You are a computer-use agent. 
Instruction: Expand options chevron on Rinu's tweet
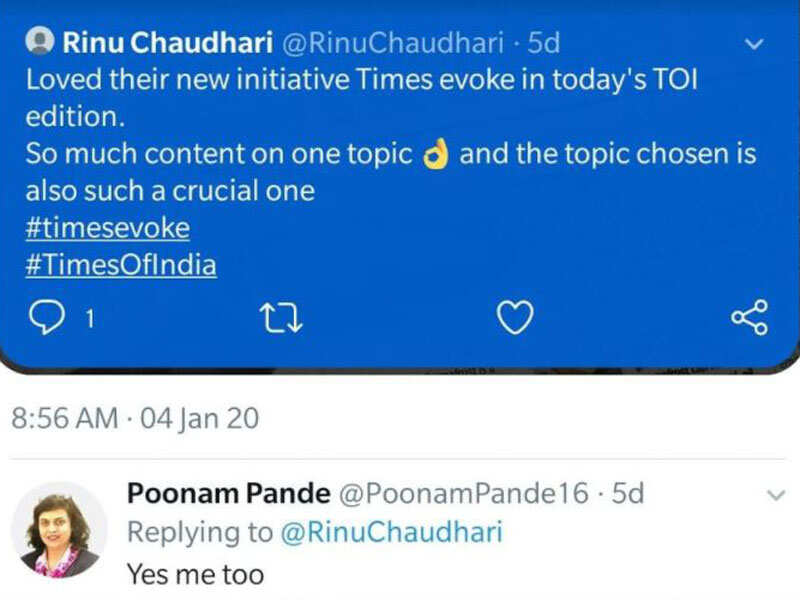(756, 43)
